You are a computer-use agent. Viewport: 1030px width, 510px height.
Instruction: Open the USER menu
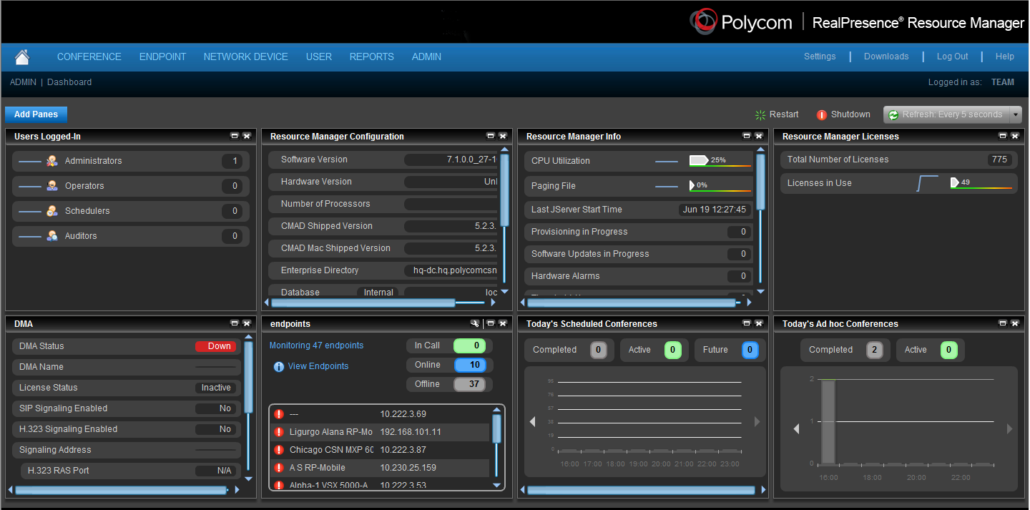[319, 57]
